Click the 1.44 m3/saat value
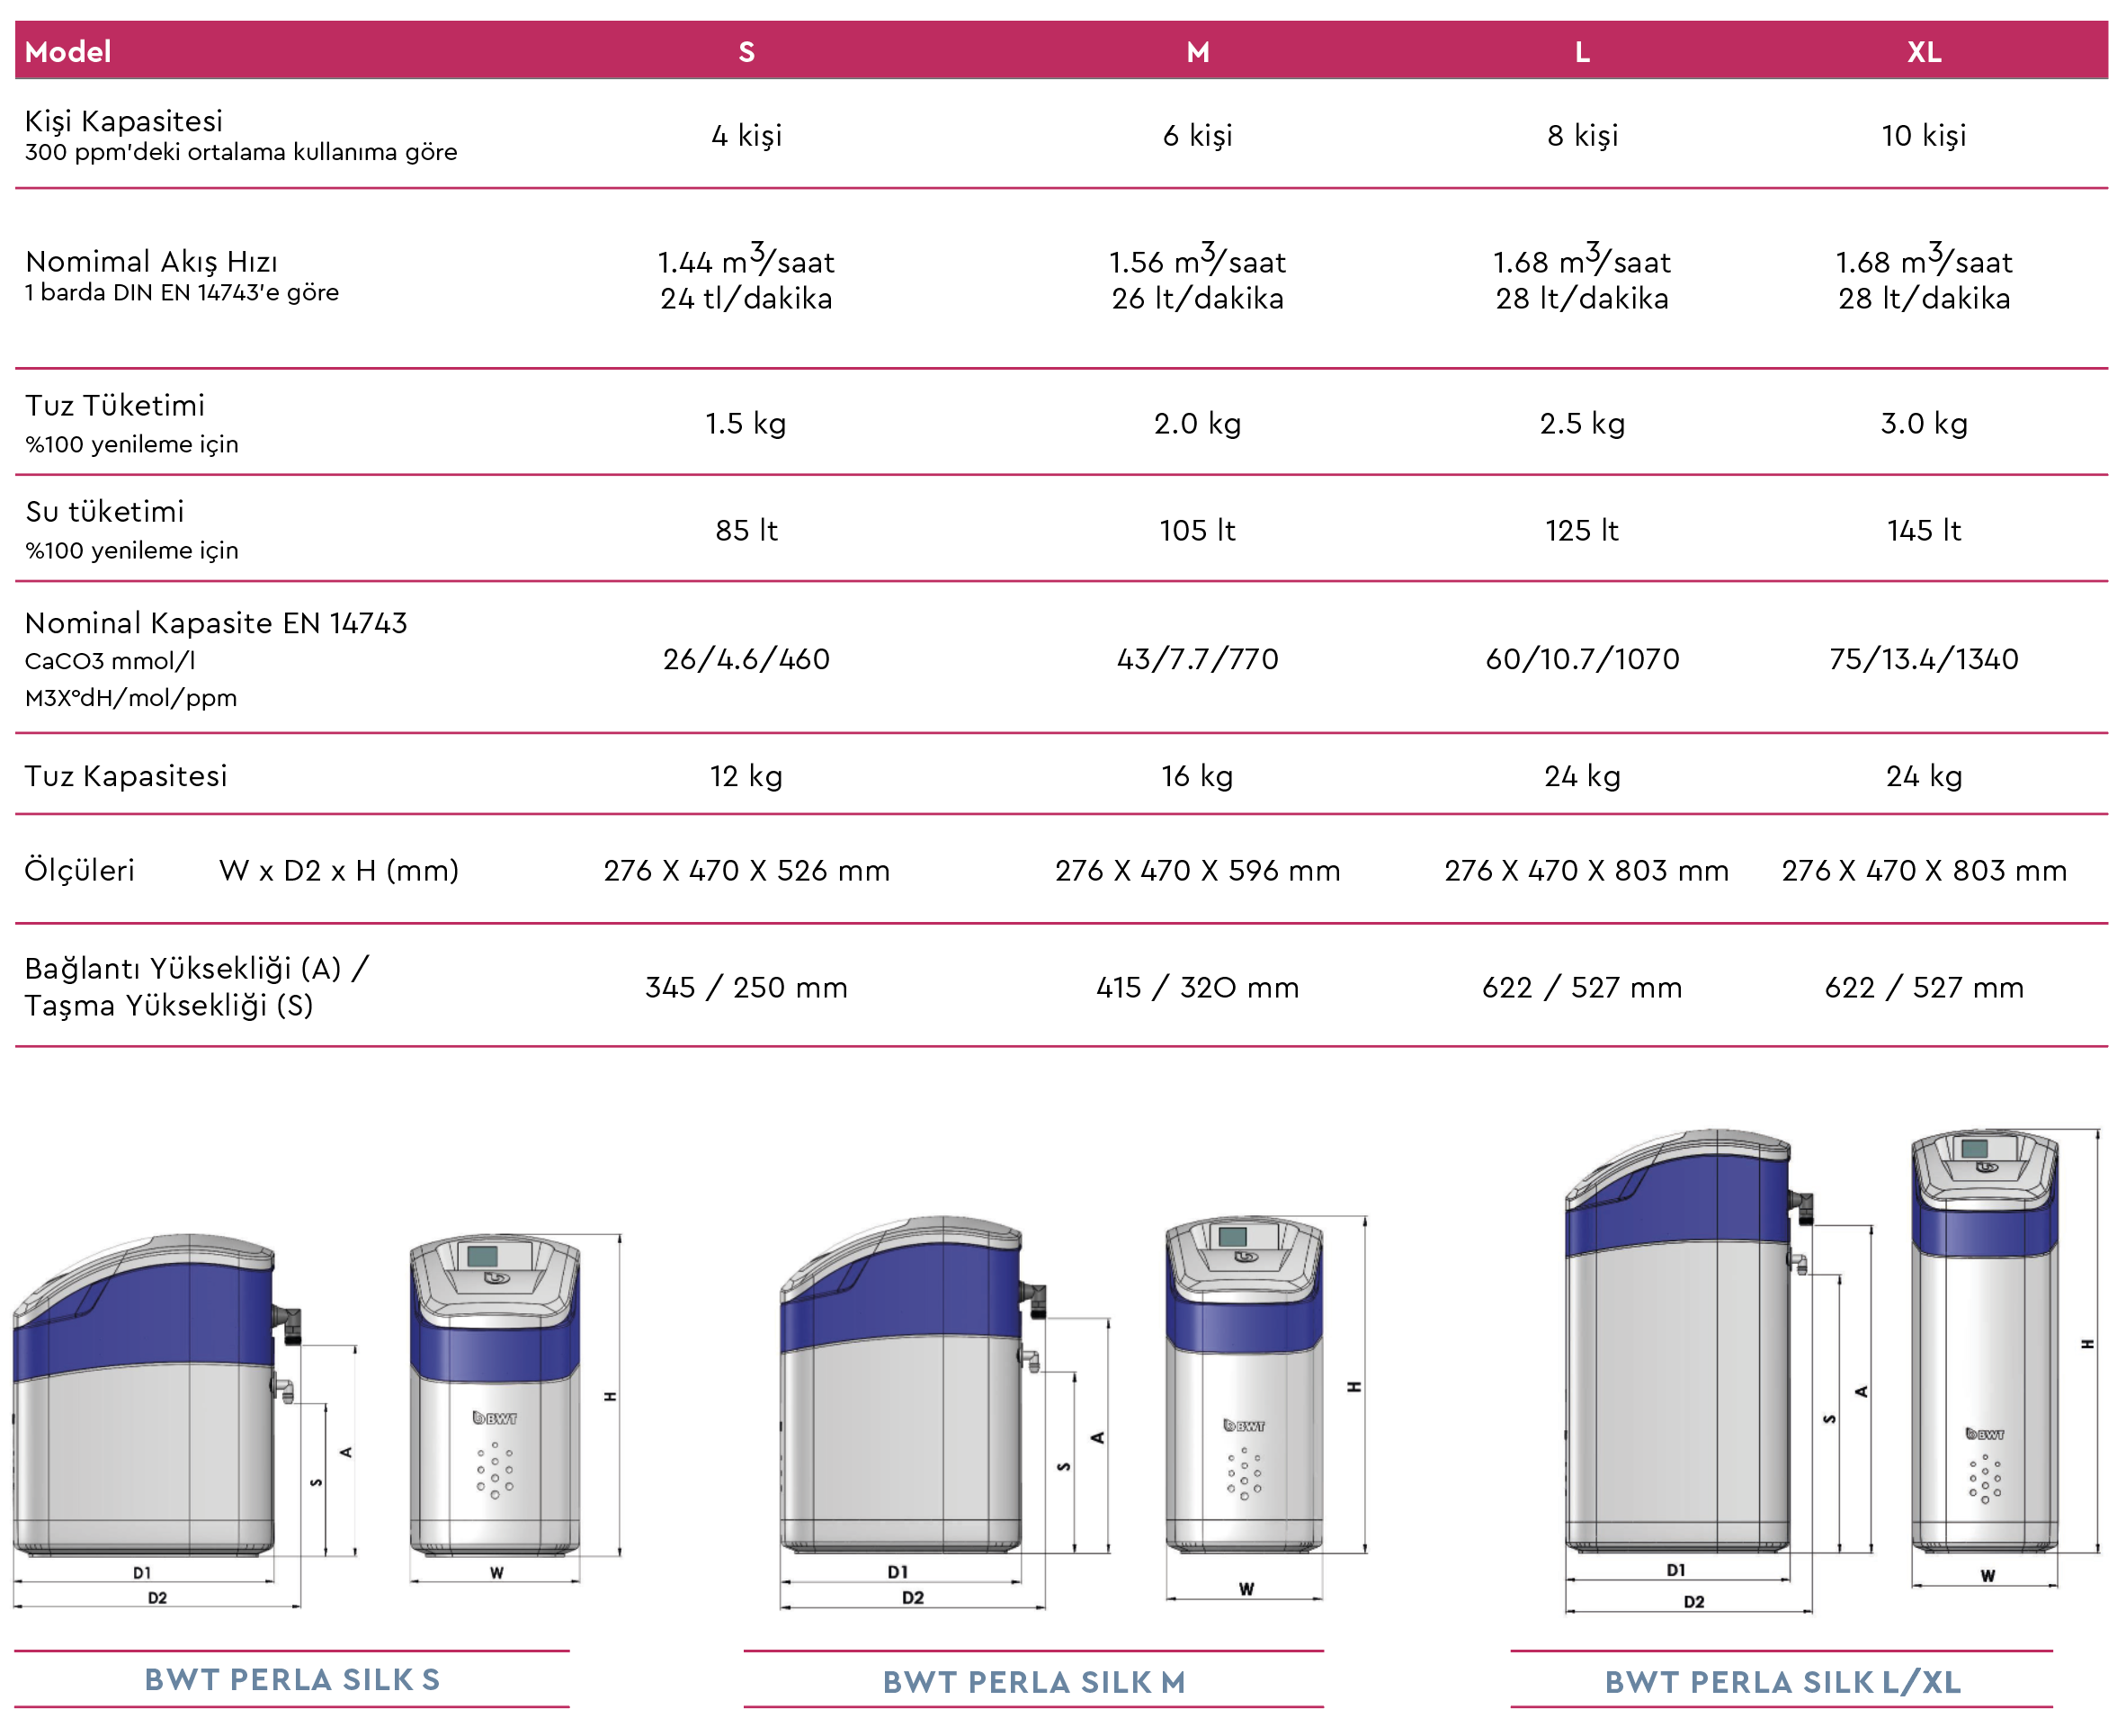 [746, 260]
